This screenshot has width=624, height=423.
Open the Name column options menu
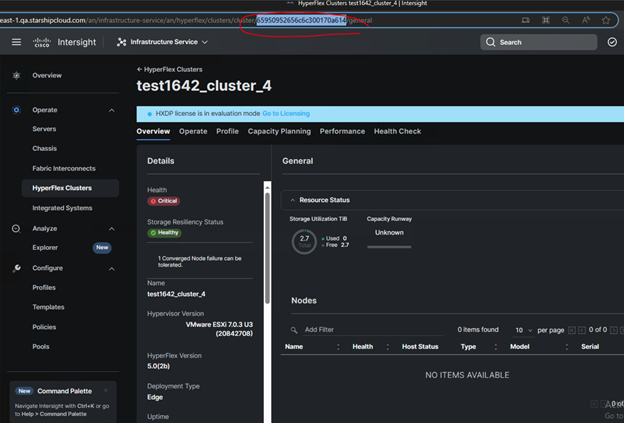pos(338,347)
